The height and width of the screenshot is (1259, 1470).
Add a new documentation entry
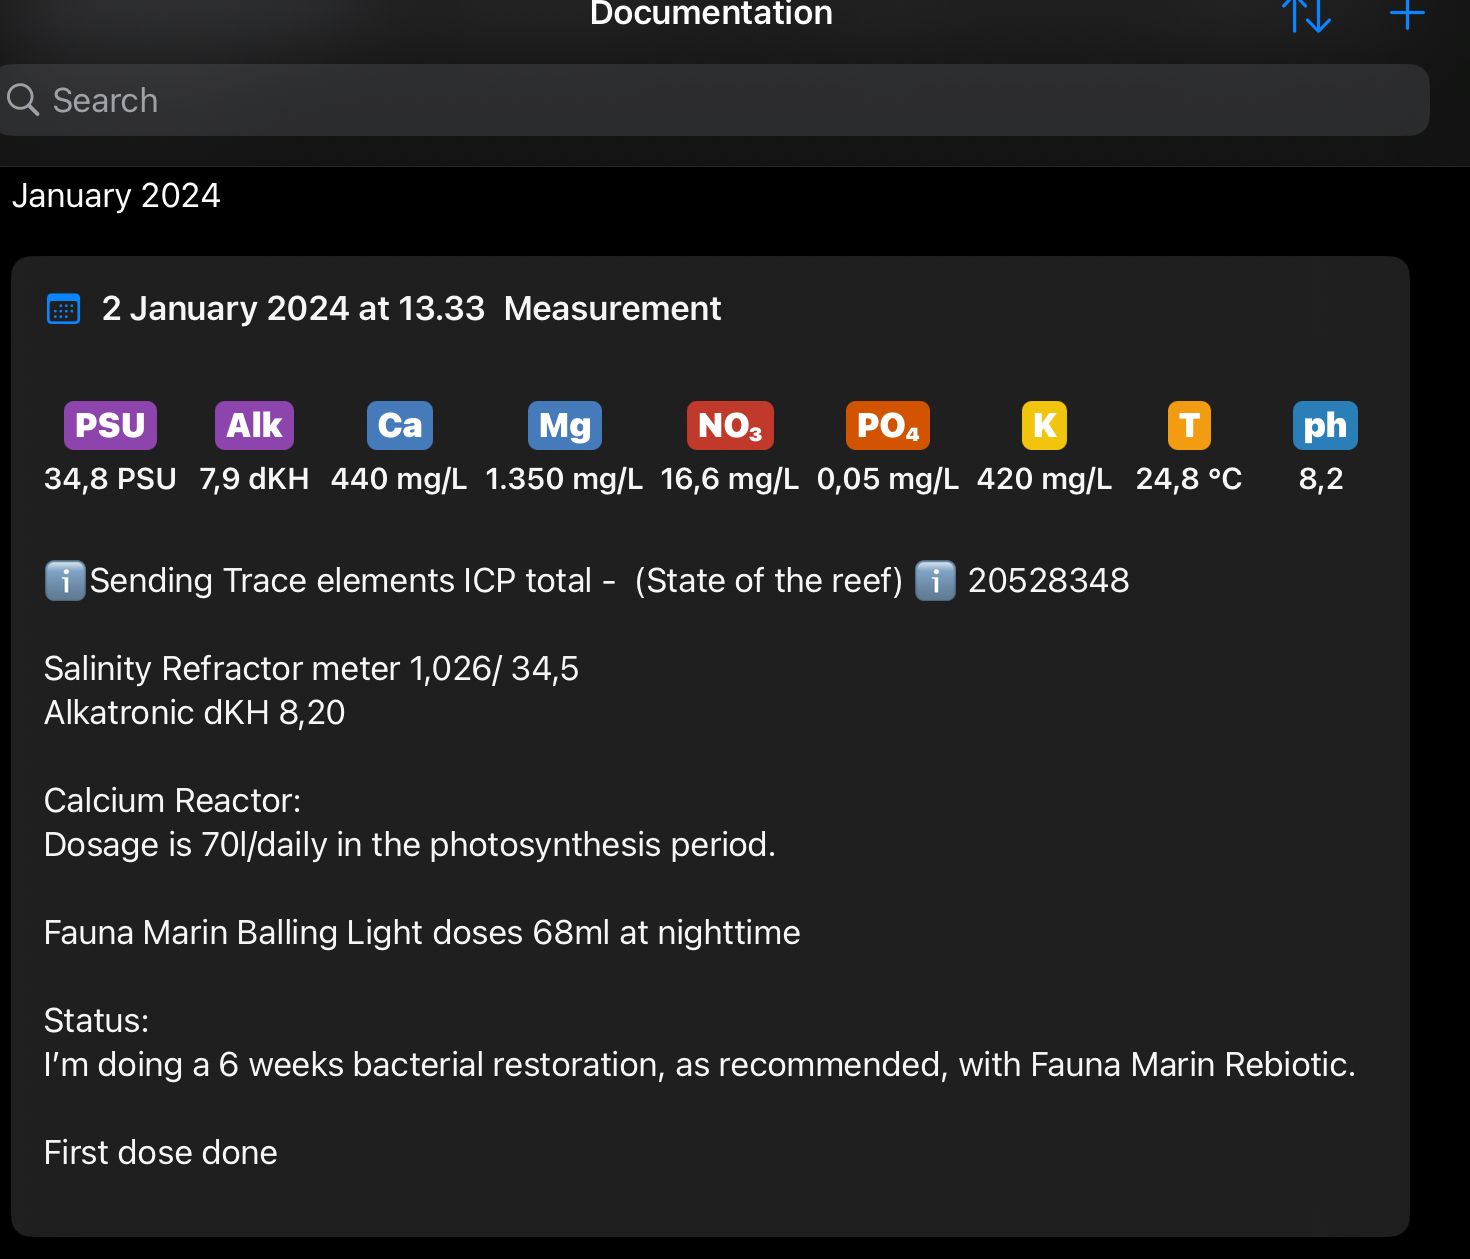click(x=1406, y=14)
